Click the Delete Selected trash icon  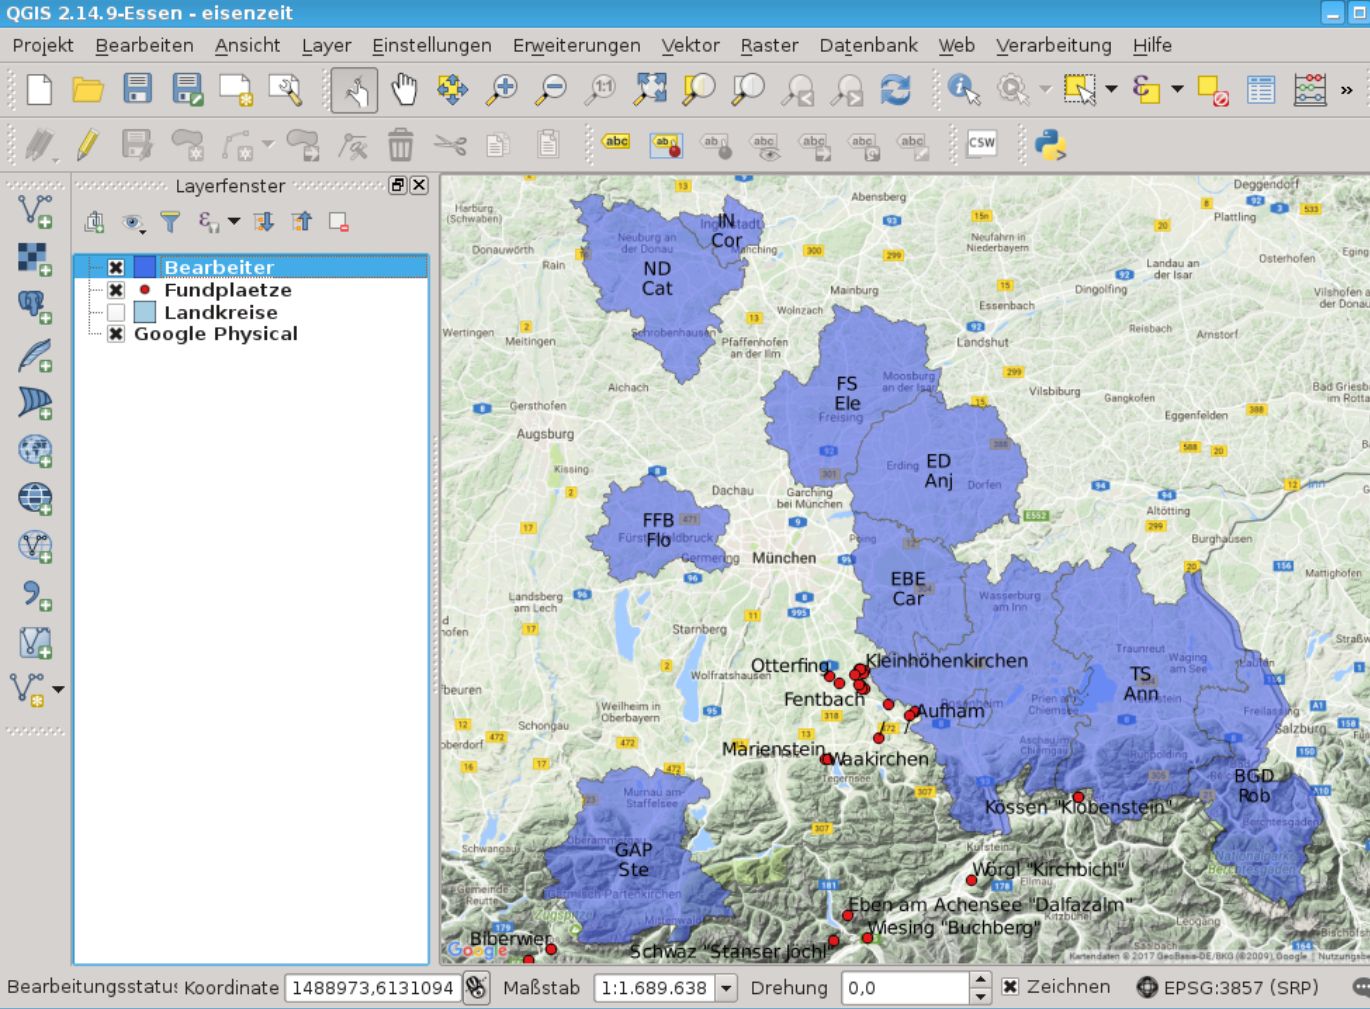(x=400, y=145)
